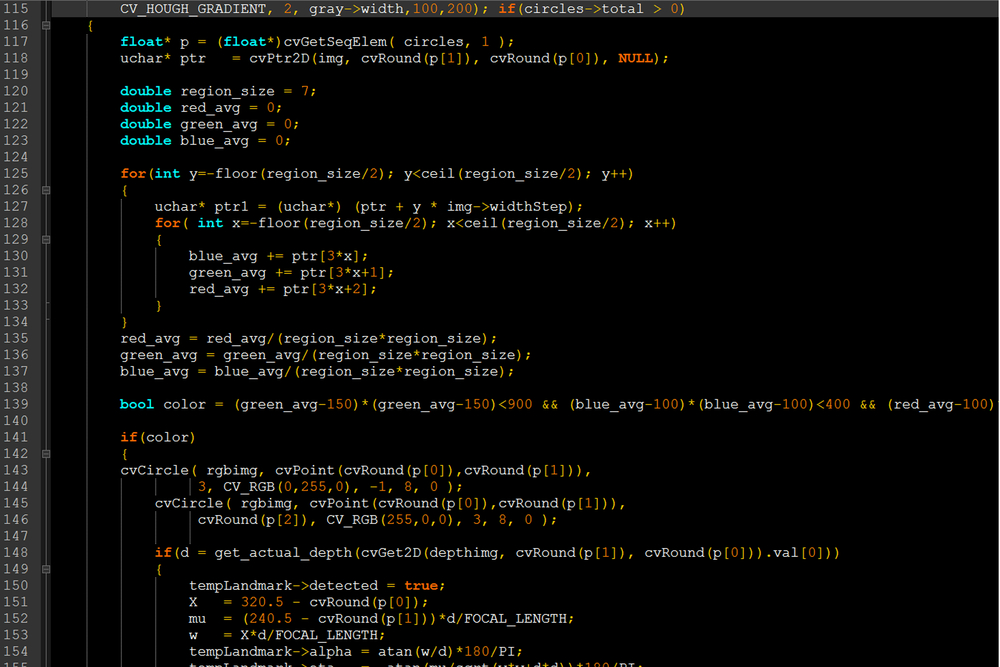Click the bool keyword on line 139

(x=137, y=404)
